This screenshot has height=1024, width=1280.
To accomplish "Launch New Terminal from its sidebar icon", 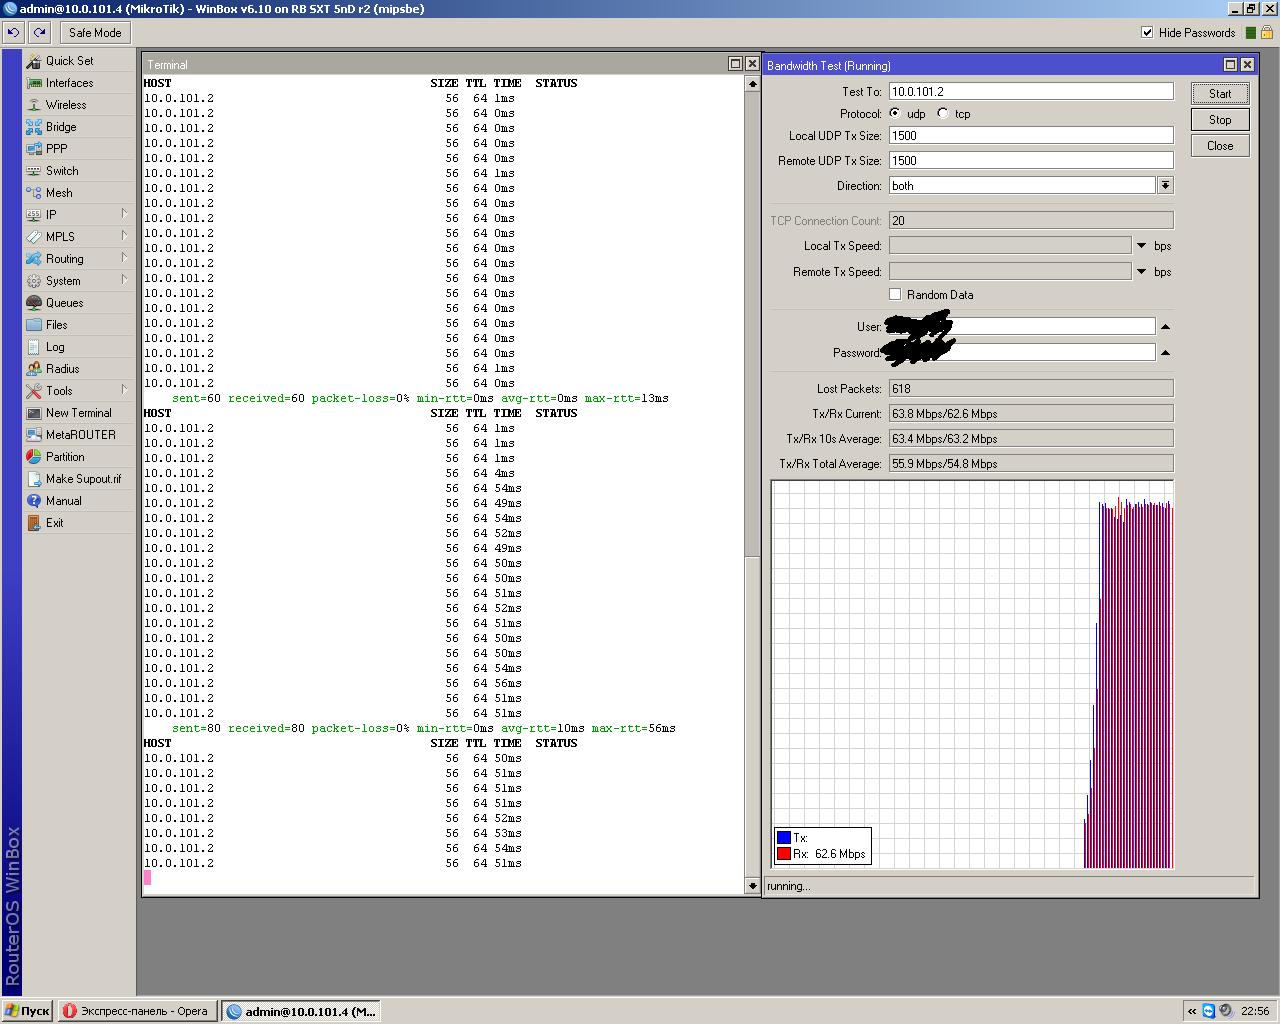I will 34,413.
